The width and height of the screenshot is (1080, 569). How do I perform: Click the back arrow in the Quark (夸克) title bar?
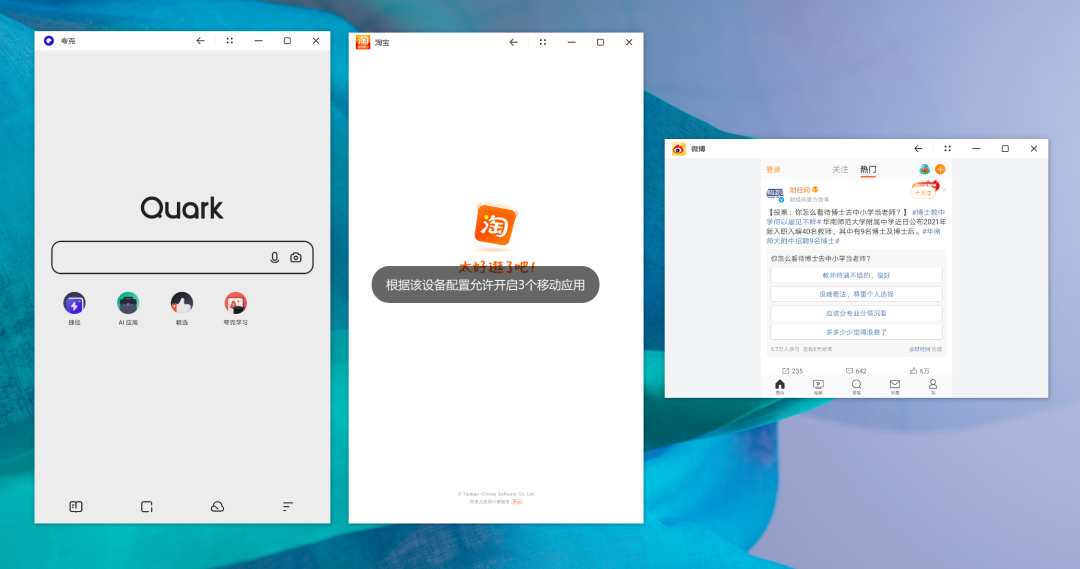(x=200, y=41)
